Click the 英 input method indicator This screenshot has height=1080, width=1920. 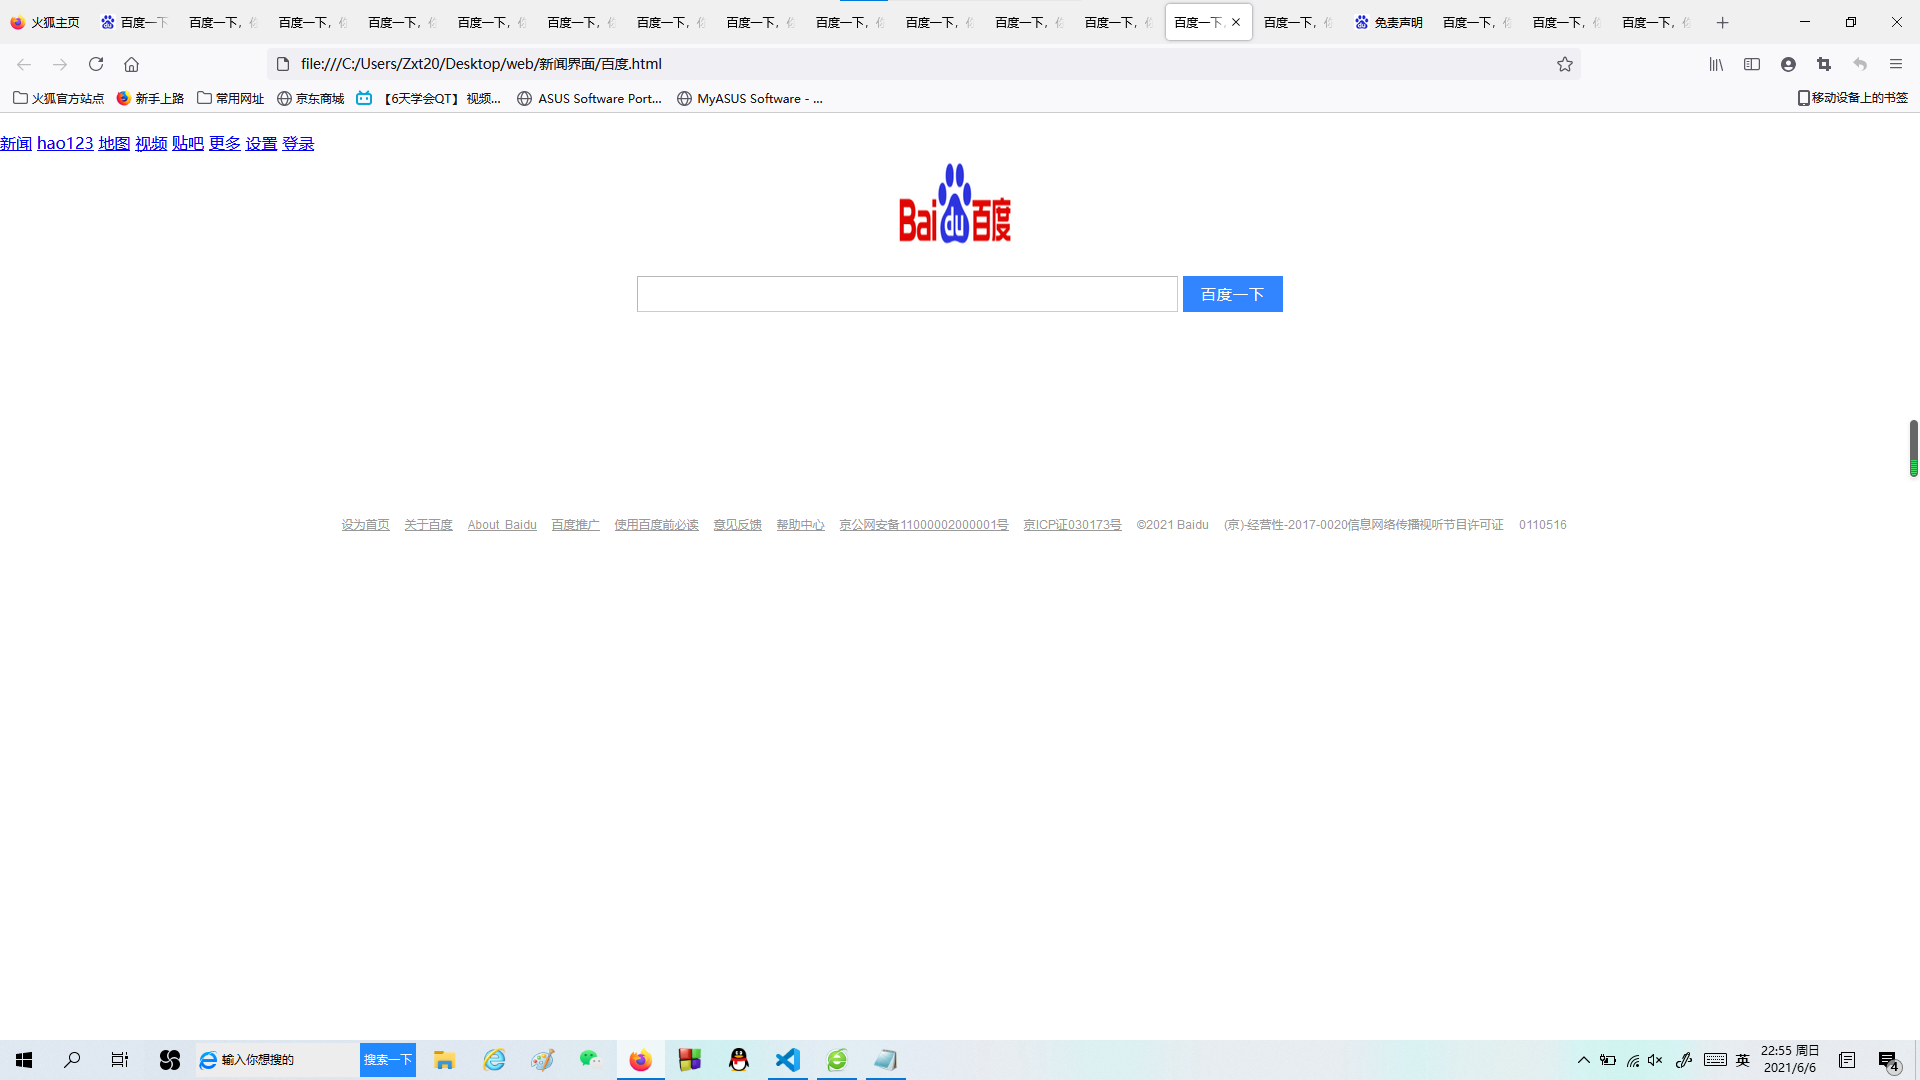[x=1743, y=1060]
